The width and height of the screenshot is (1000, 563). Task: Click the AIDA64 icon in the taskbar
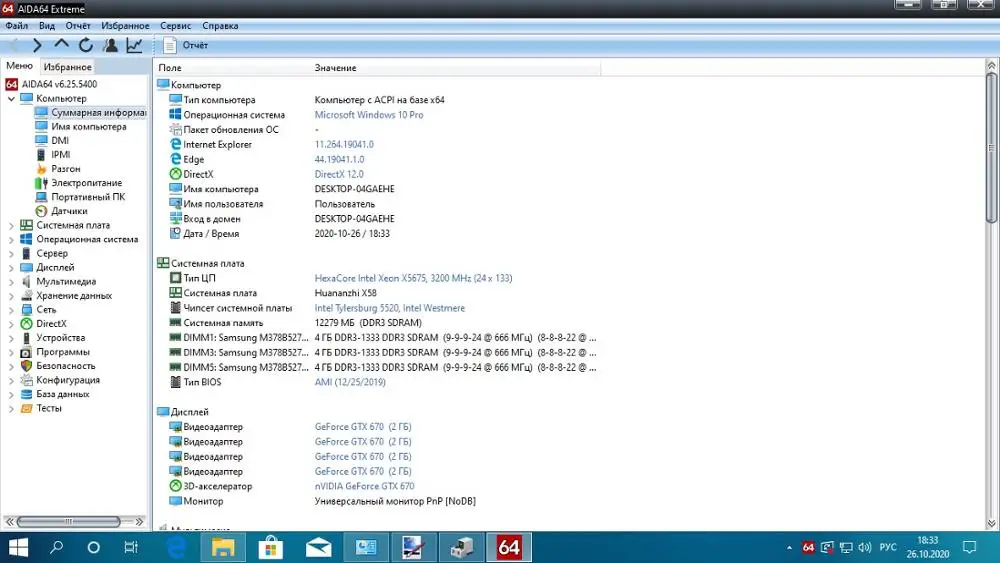coord(509,547)
